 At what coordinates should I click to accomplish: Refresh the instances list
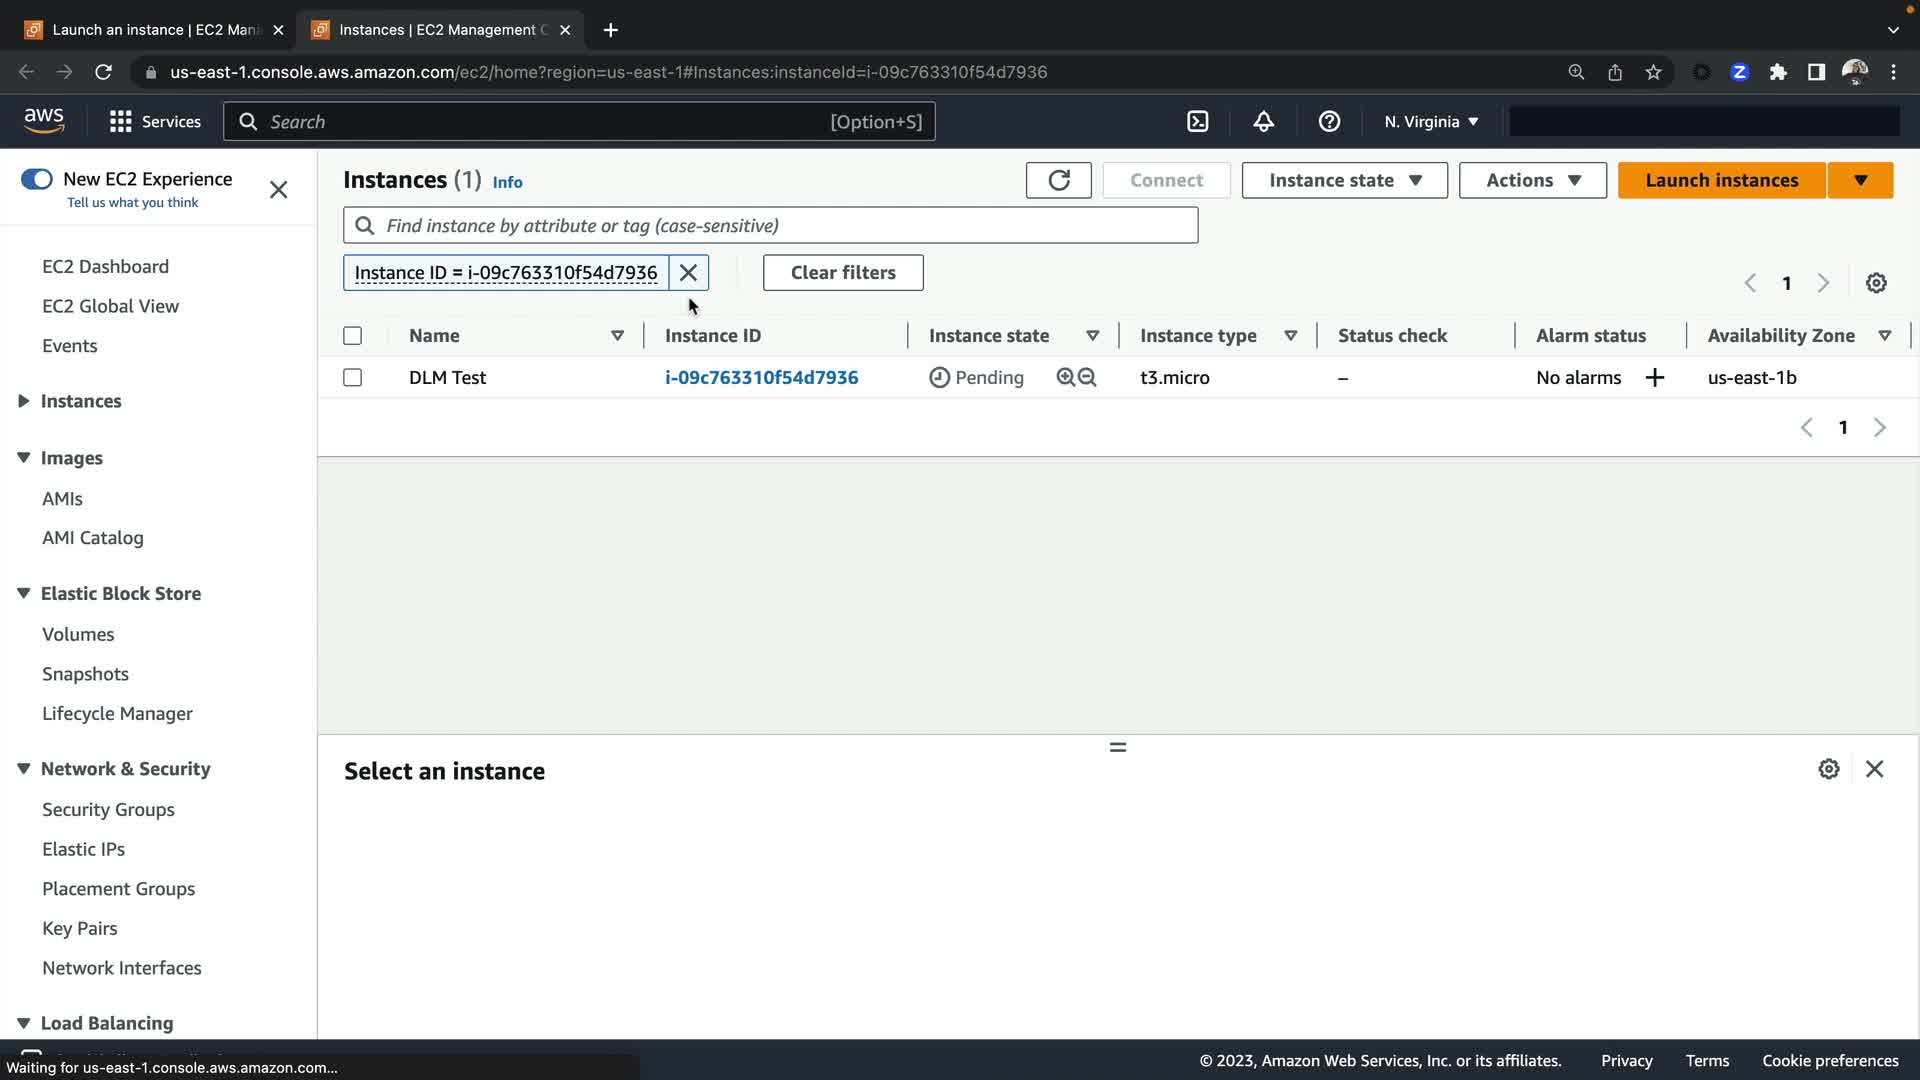coord(1058,180)
